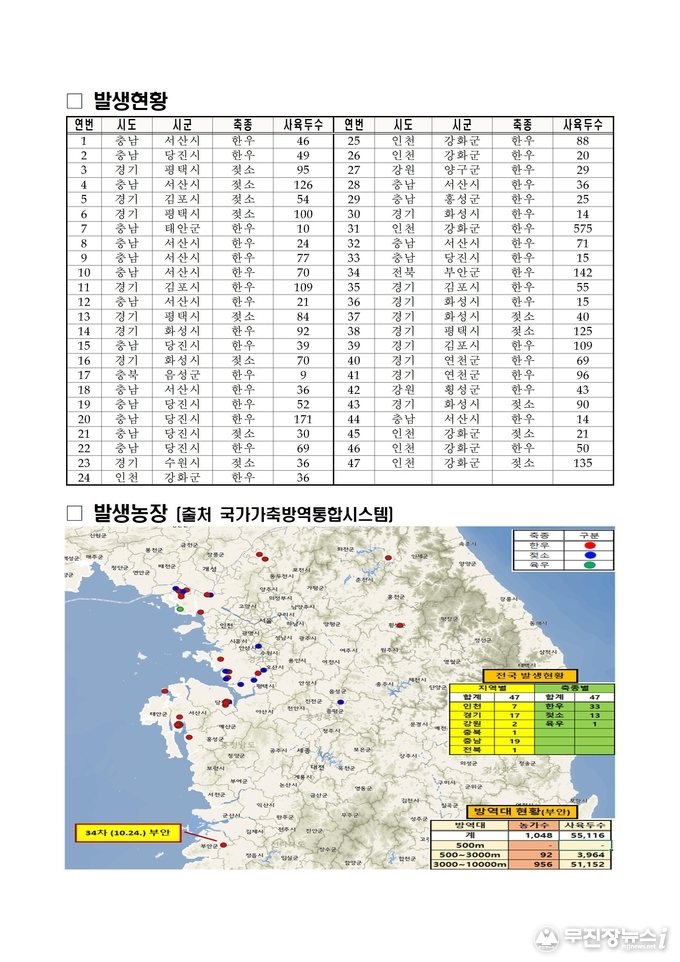Select herd size 142 in row 34
The image size is (680, 962).
point(582,272)
